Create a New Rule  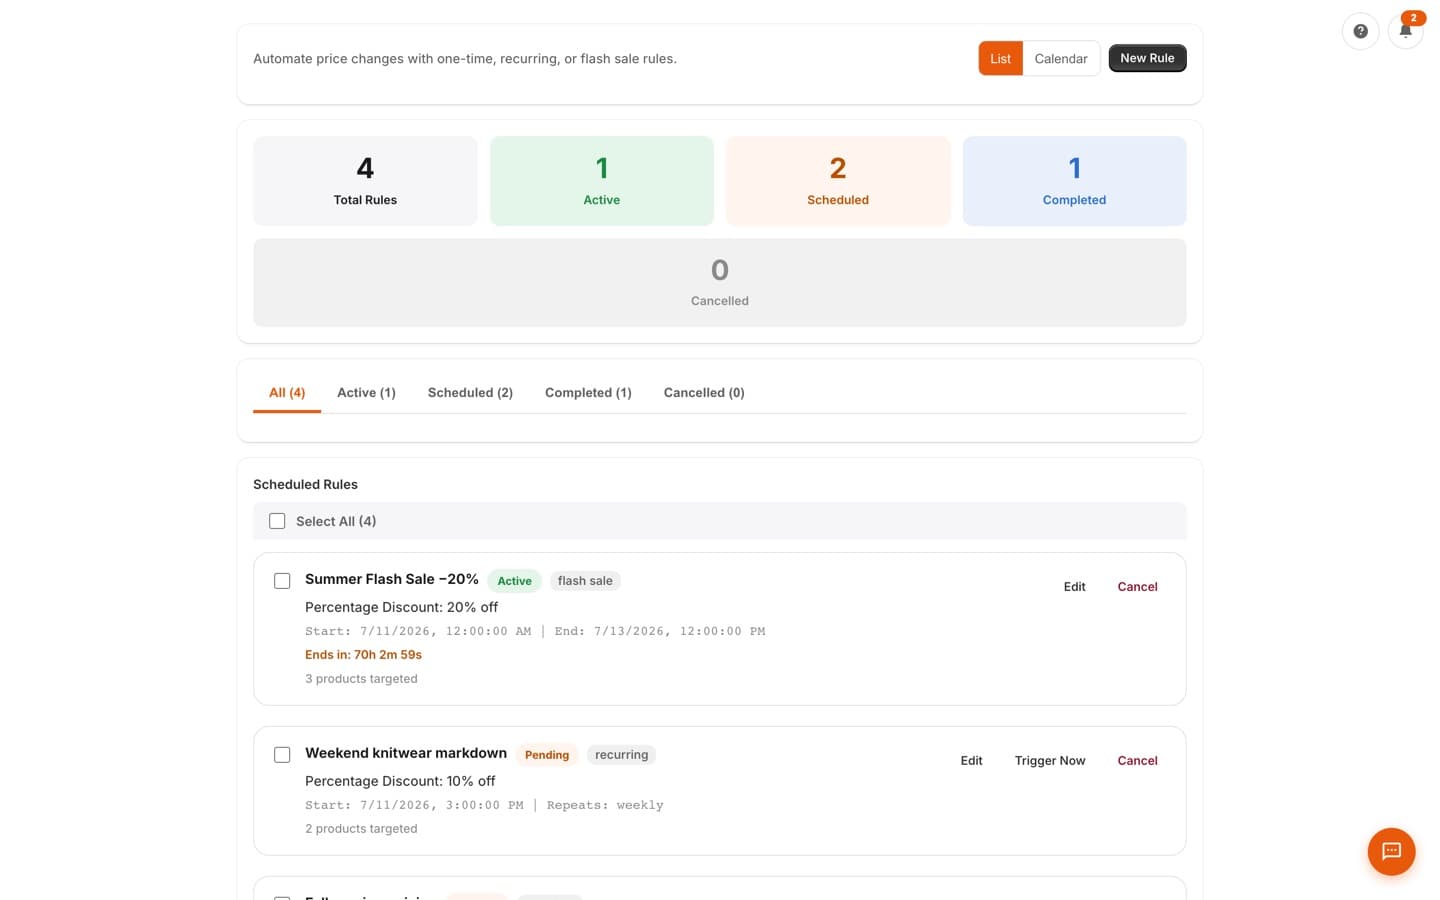coord(1147,58)
